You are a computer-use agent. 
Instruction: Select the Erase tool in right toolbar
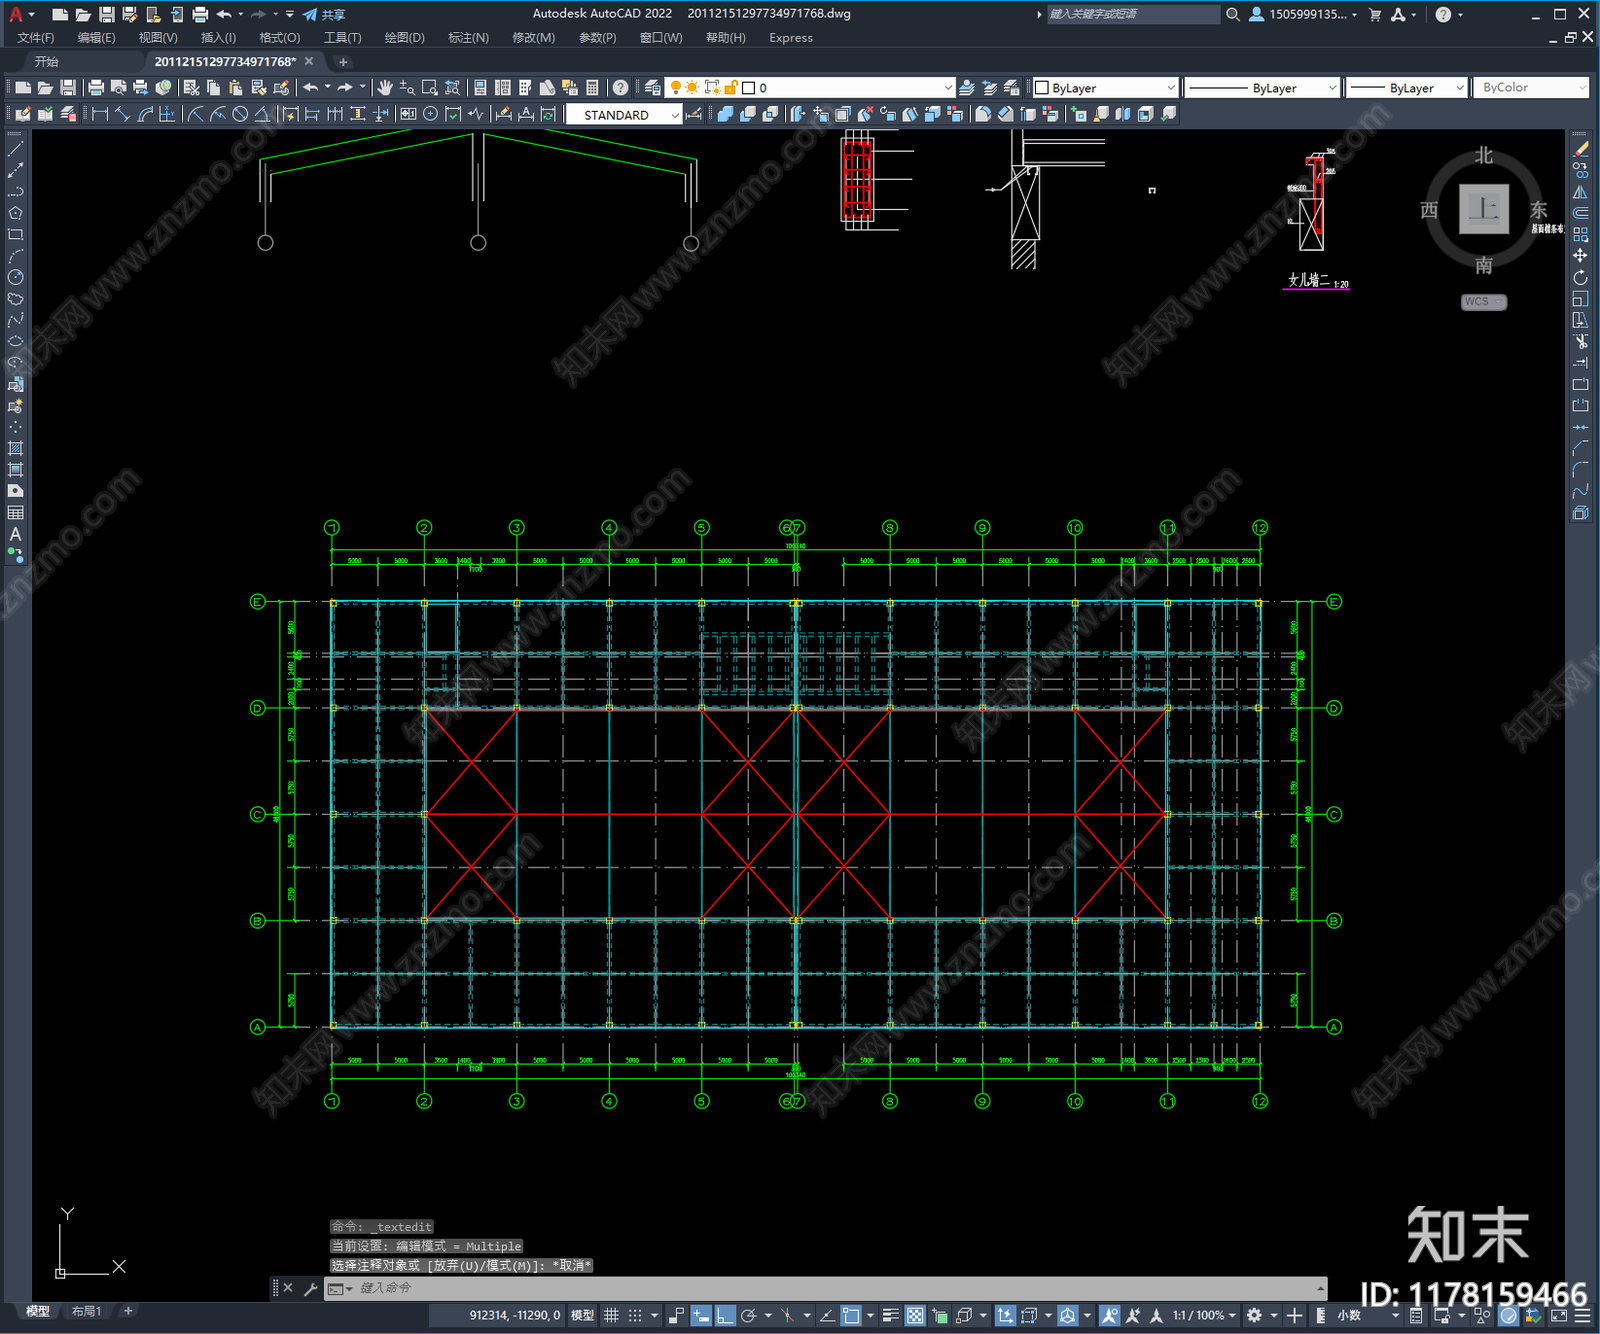[x=1580, y=149]
